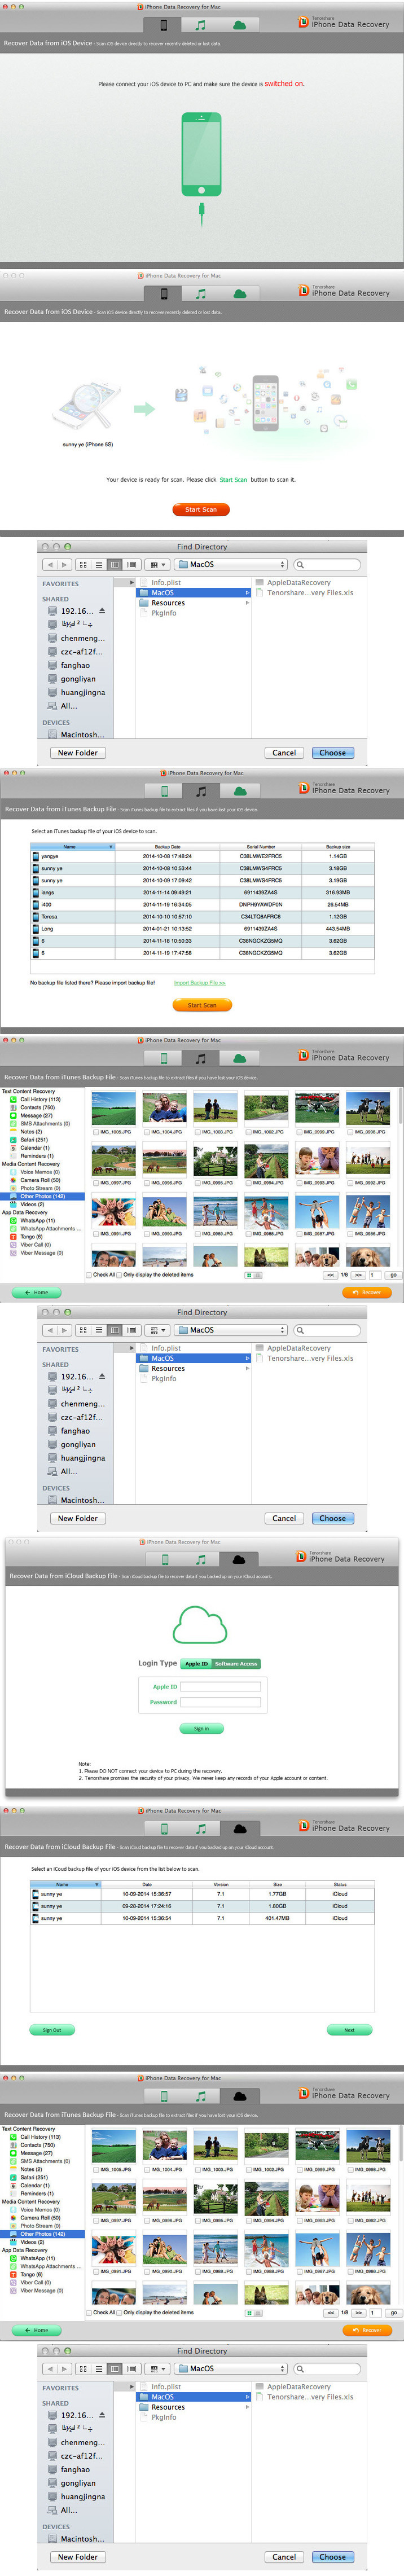The height and width of the screenshot is (2576, 404).
Task: Tick IMG_1003.JPG checkbox in lower results window
Action: [x=198, y=2169]
